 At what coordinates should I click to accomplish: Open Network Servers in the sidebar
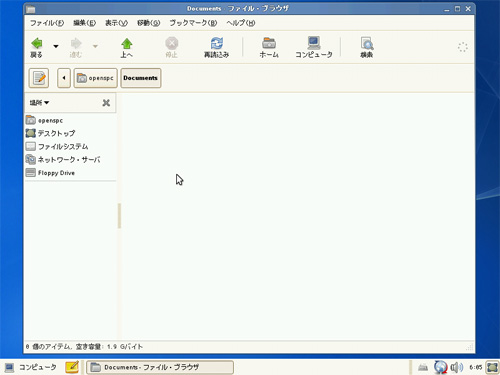pyautogui.click(x=70, y=160)
